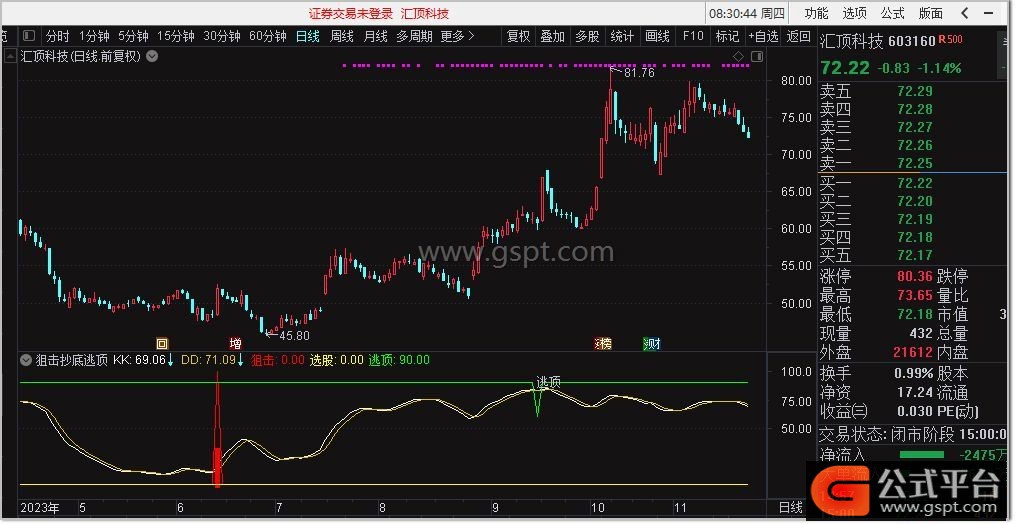
Task: Click the 汇顶科技 title link
Action: coord(425,14)
